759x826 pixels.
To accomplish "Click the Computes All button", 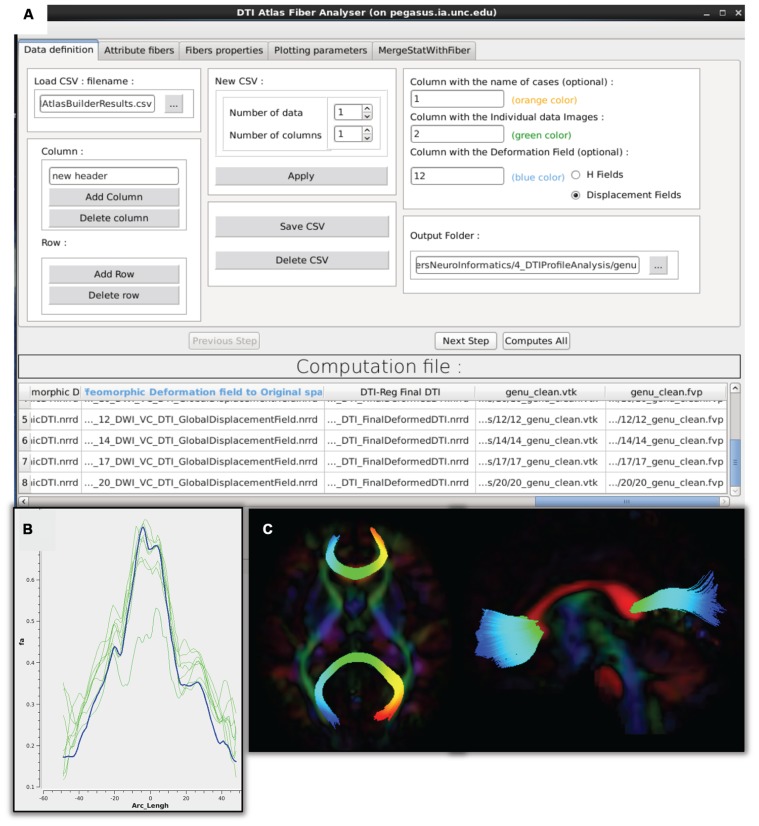I will click(536, 341).
